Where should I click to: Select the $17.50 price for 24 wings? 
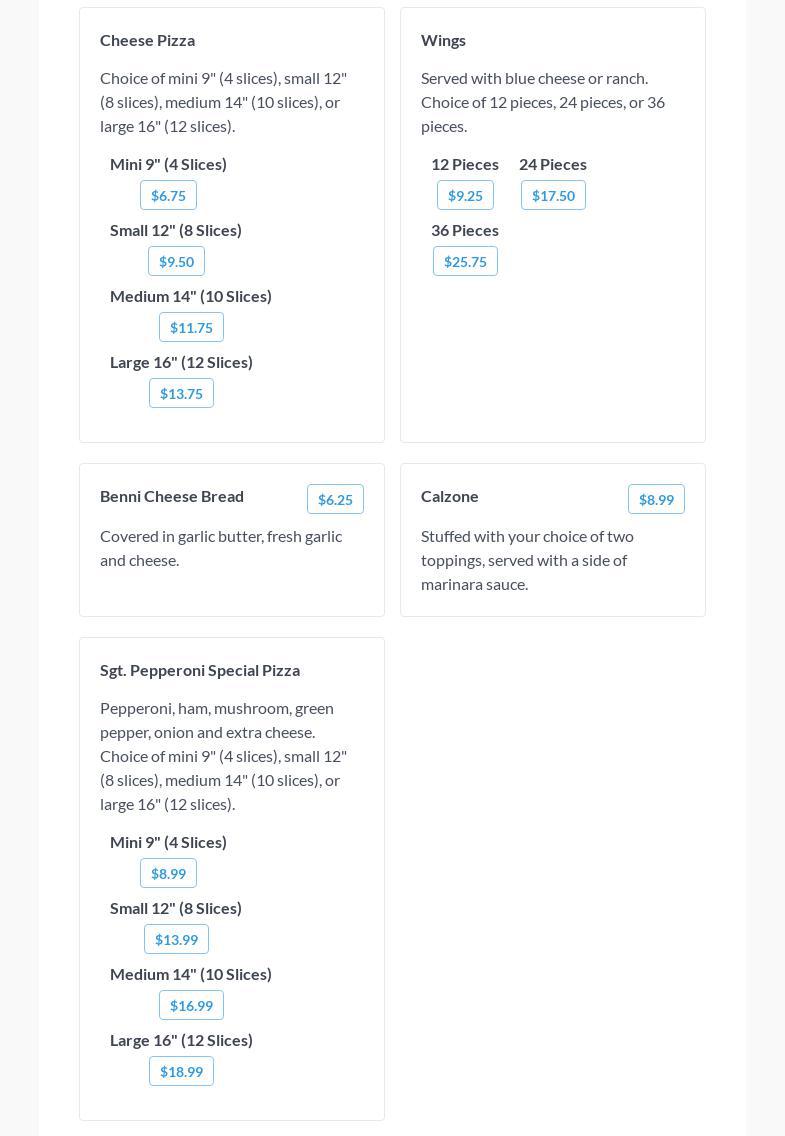553,196
